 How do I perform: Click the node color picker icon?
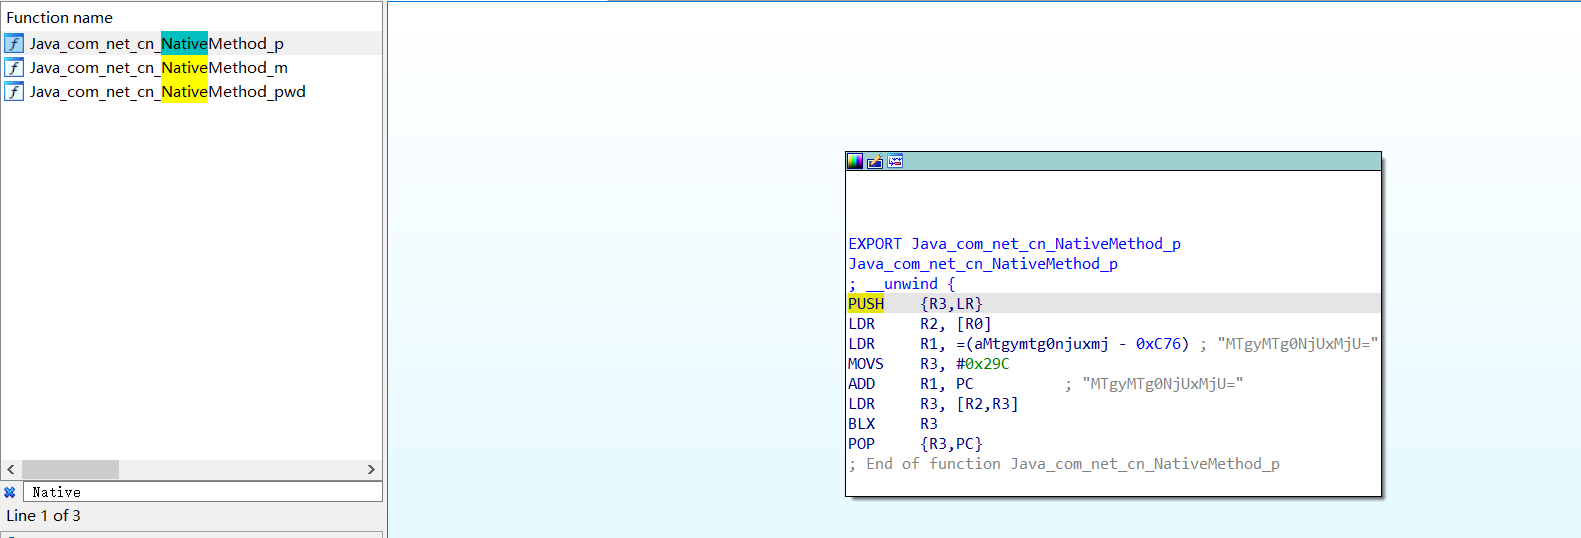click(855, 161)
